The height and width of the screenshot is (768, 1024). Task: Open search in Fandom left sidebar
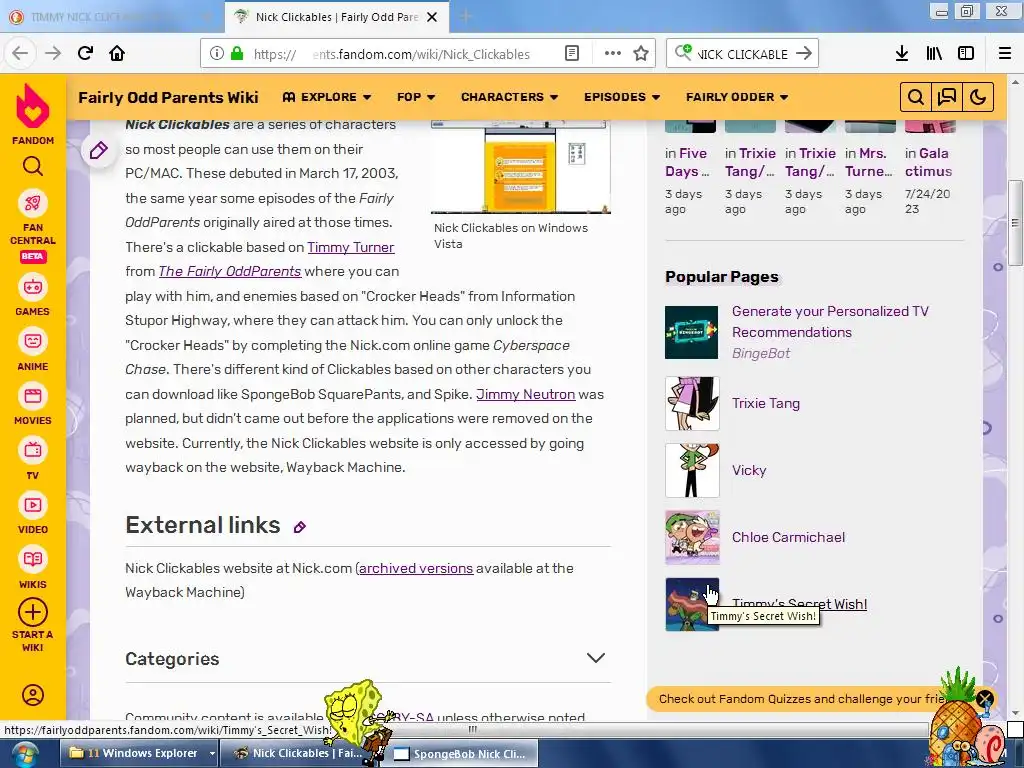click(x=33, y=167)
